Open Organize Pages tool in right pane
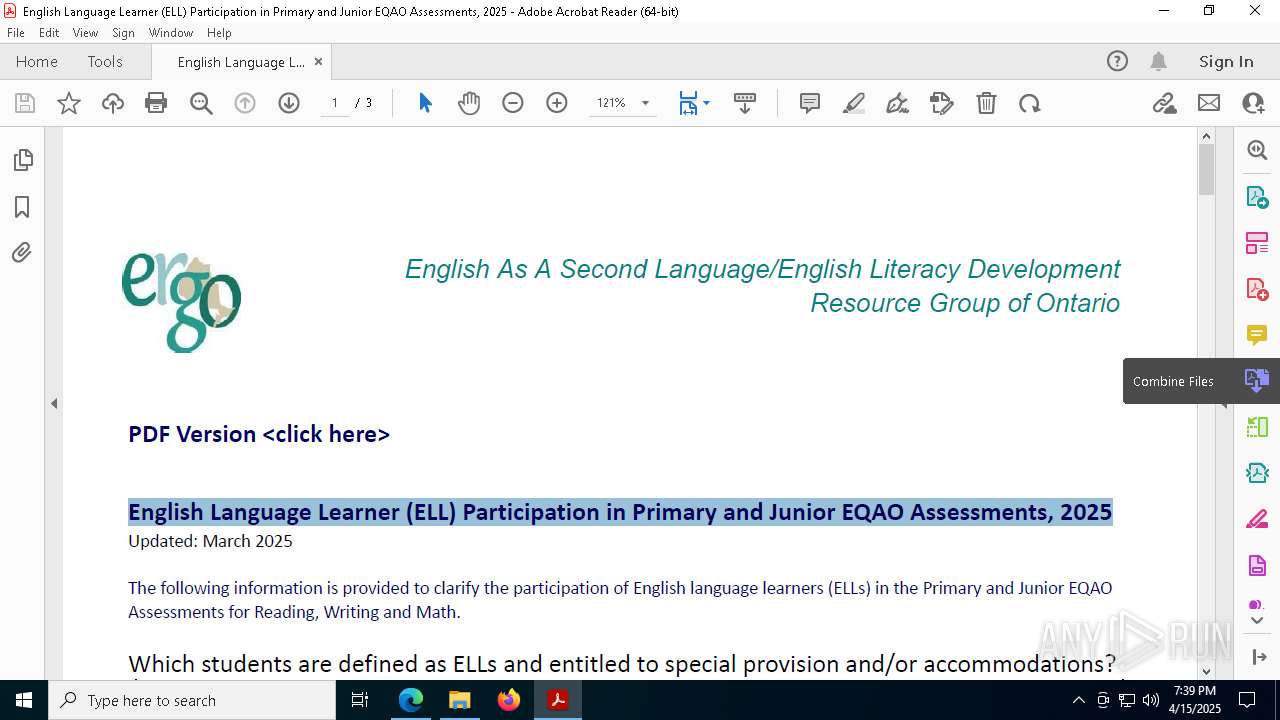Screen dimensions: 1280x720 pos(1257,243)
